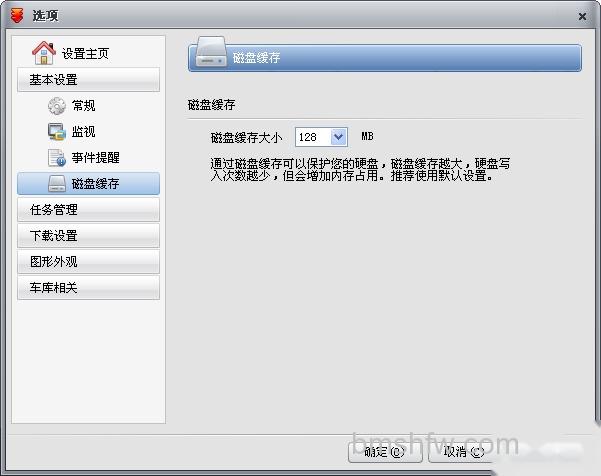601x476 pixels.
Task: Select the 磁盘缓存 drive icon in sidebar
Action: (57, 184)
